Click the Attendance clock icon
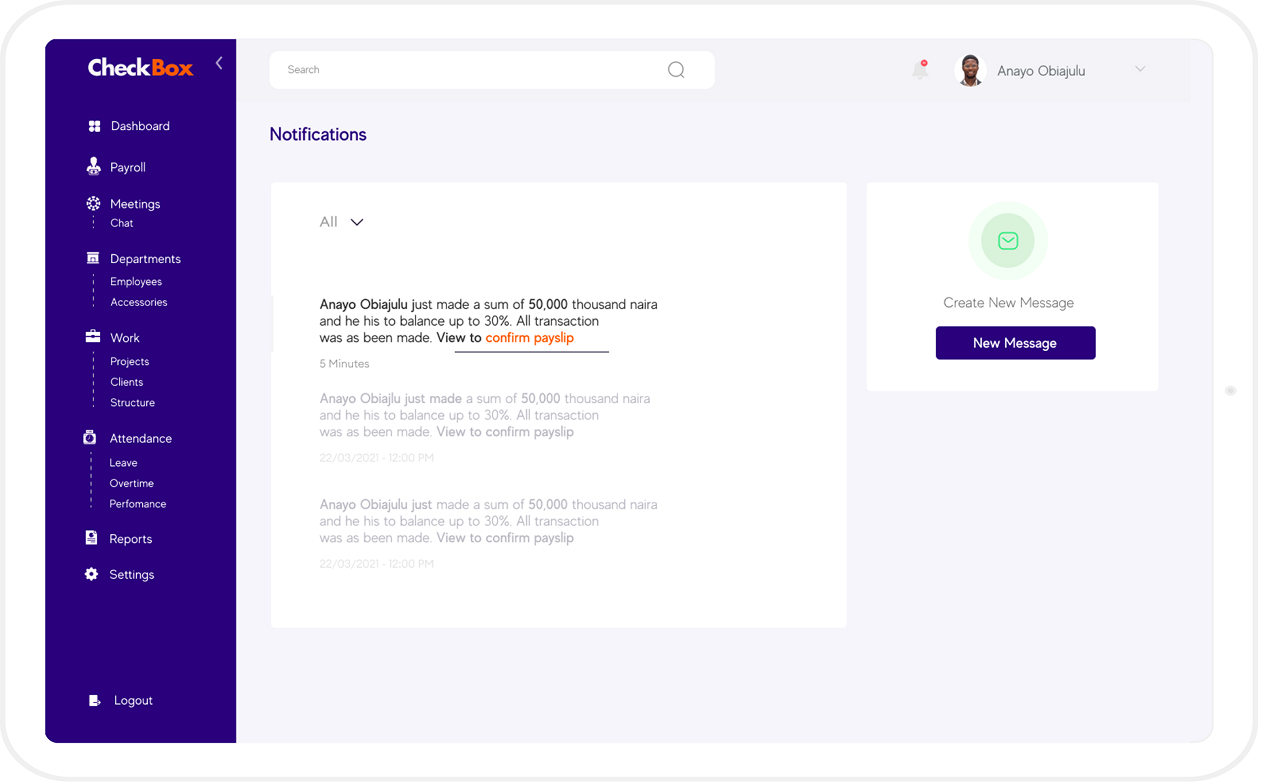This screenshot has width=1261, height=784. click(90, 438)
